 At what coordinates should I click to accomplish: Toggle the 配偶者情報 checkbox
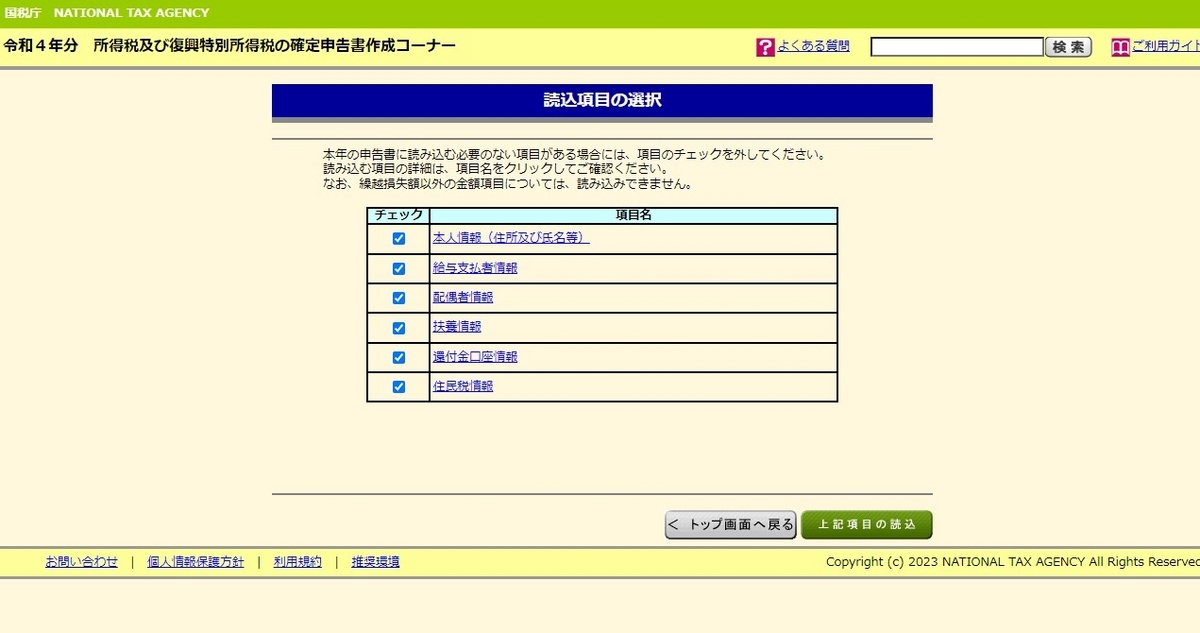coord(399,298)
